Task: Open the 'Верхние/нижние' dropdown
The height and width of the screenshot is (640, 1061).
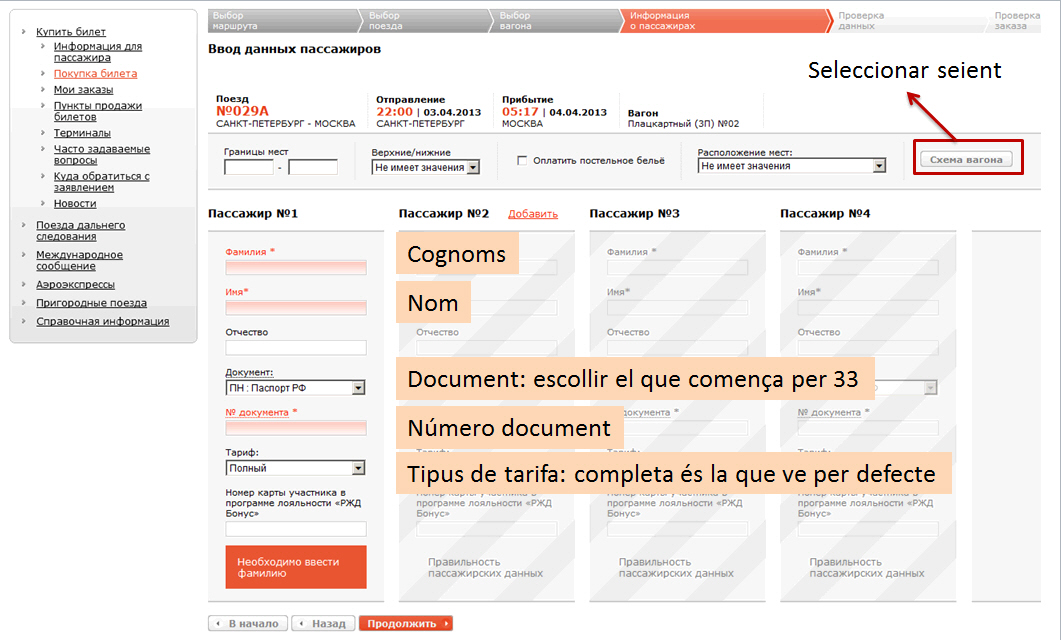Action: 425,168
